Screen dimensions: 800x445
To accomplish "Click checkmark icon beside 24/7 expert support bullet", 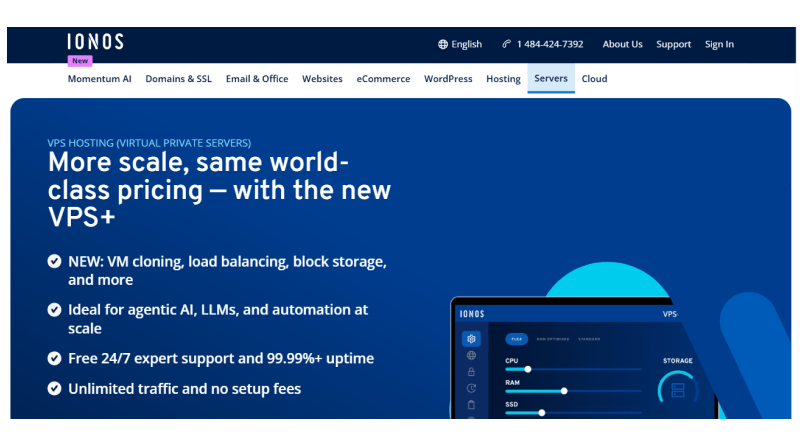I will pos(55,358).
